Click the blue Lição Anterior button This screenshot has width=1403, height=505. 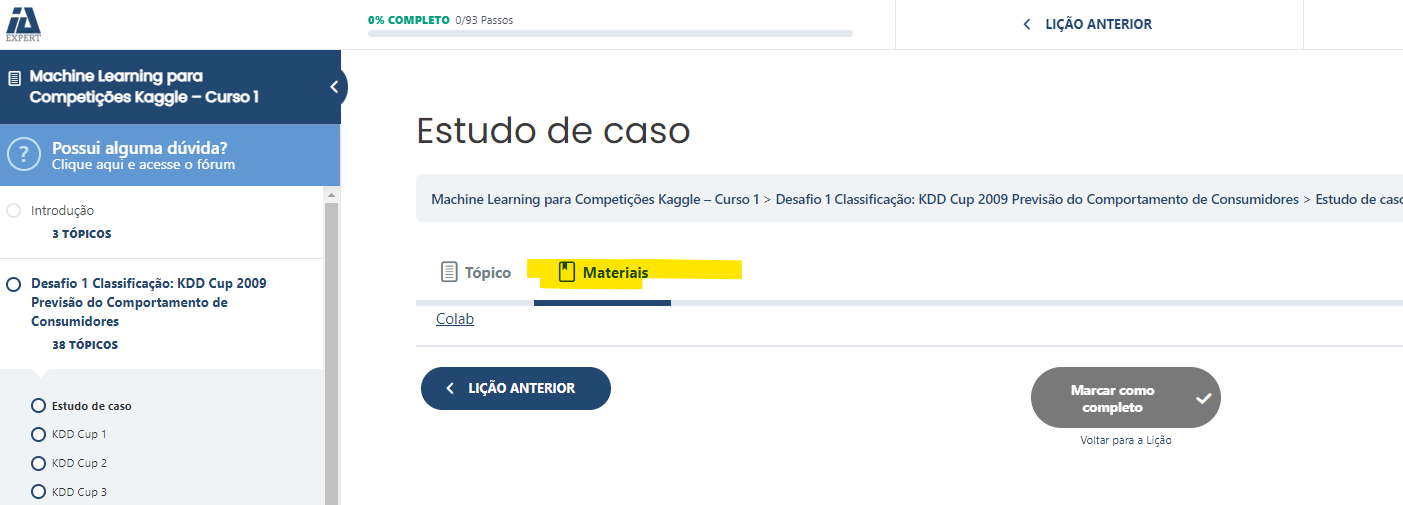point(516,388)
